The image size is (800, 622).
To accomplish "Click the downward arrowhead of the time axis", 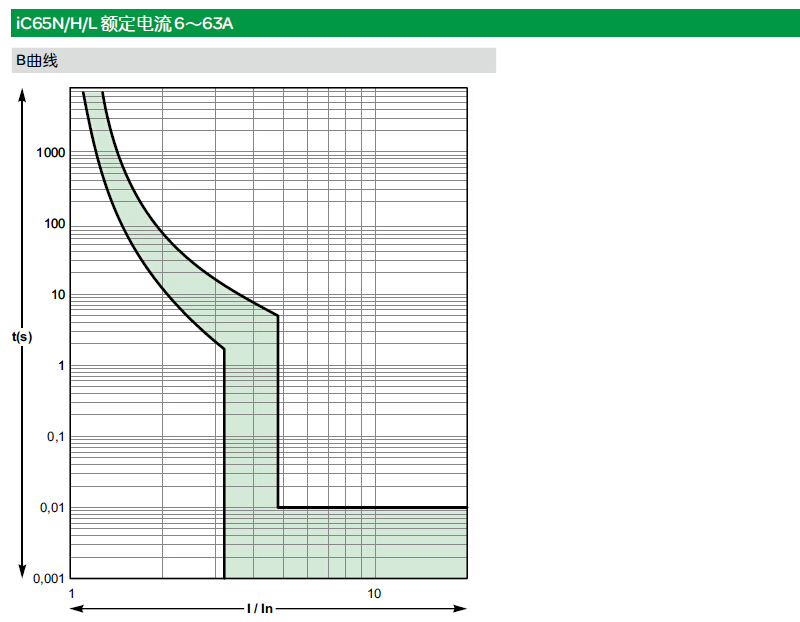I will 22,572.
